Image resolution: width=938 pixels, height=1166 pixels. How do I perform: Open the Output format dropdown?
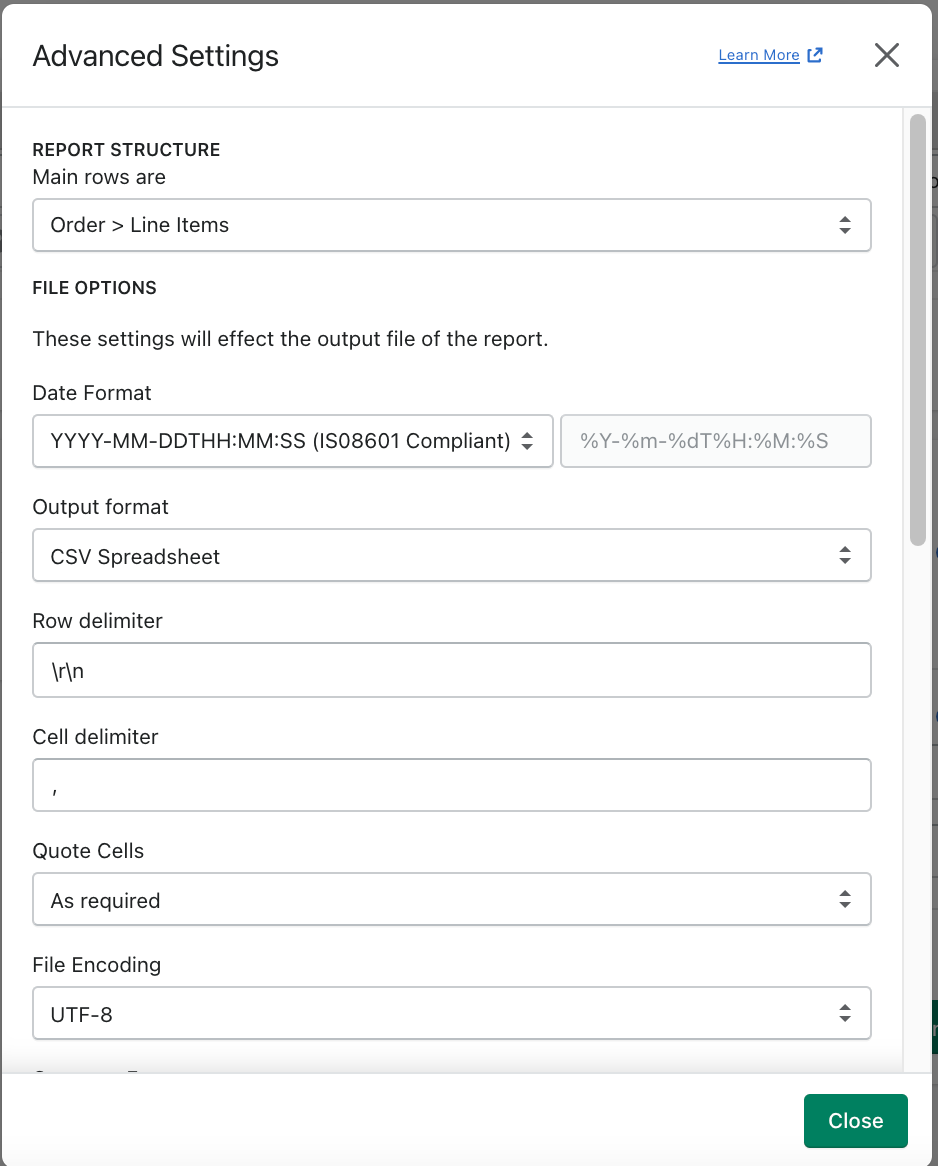click(x=452, y=555)
